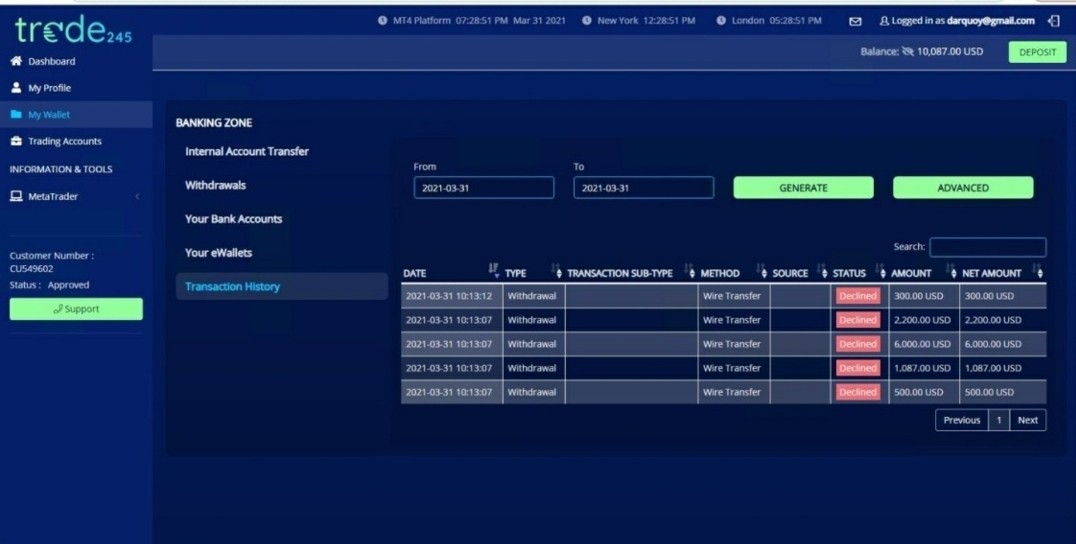Click the Dashboard home icon
The width and height of the screenshot is (1076, 544).
(x=16, y=61)
